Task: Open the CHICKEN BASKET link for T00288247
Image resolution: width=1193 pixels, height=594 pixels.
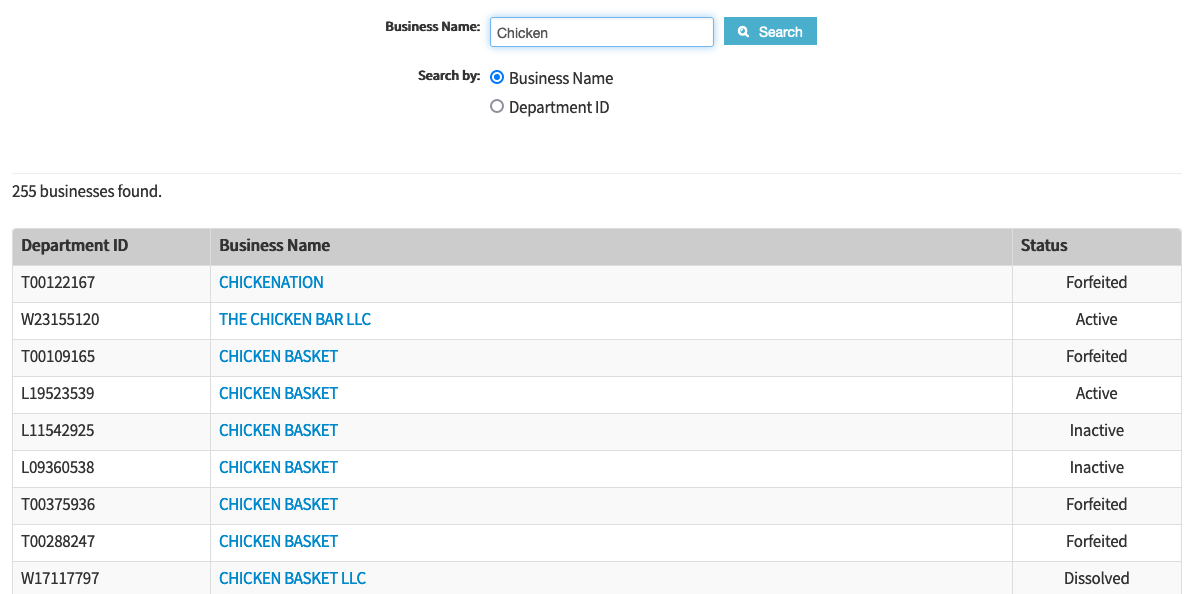Action: coord(278,542)
